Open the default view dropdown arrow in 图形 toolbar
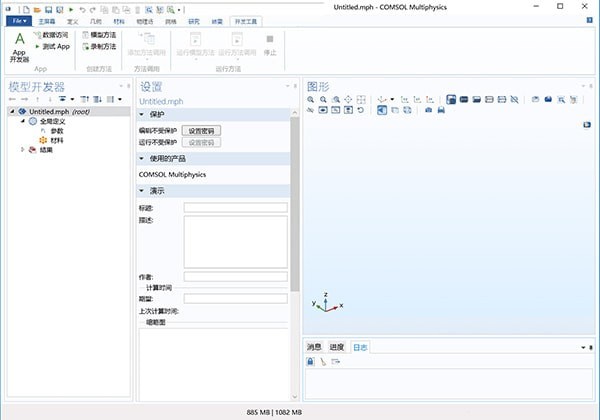Screen dimensions: 600x420 (392, 99)
